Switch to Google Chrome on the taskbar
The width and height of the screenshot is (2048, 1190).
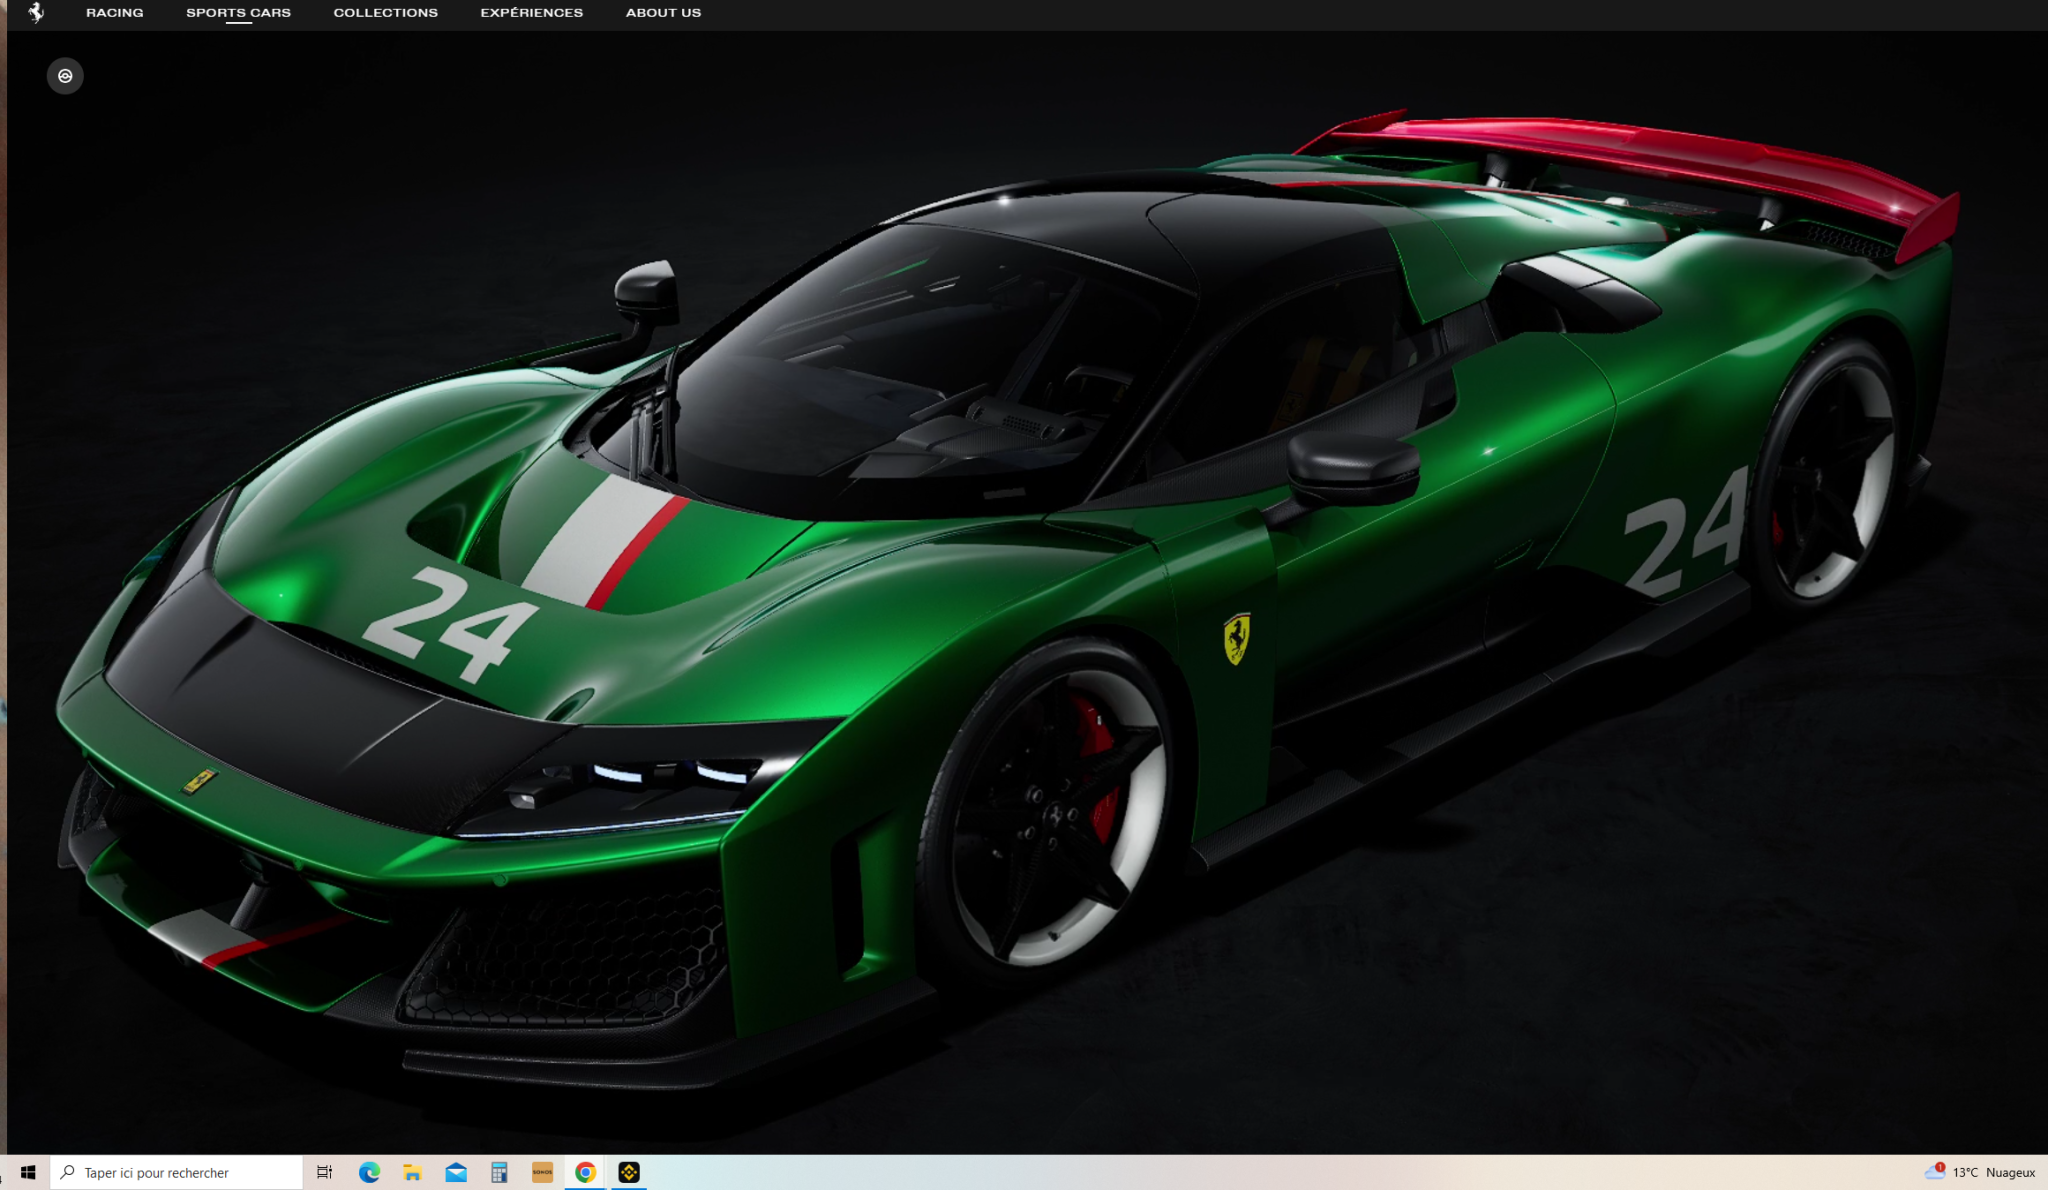pos(586,1172)
